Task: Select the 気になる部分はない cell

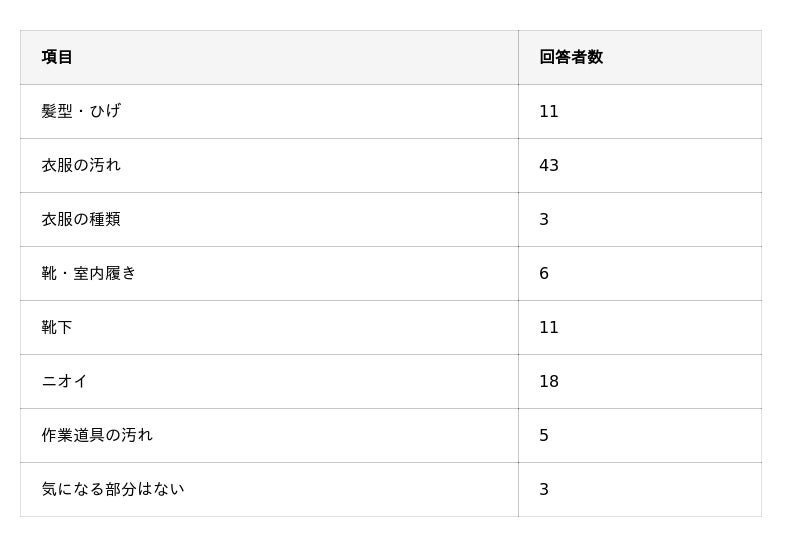Action: [x=113, y=489]
